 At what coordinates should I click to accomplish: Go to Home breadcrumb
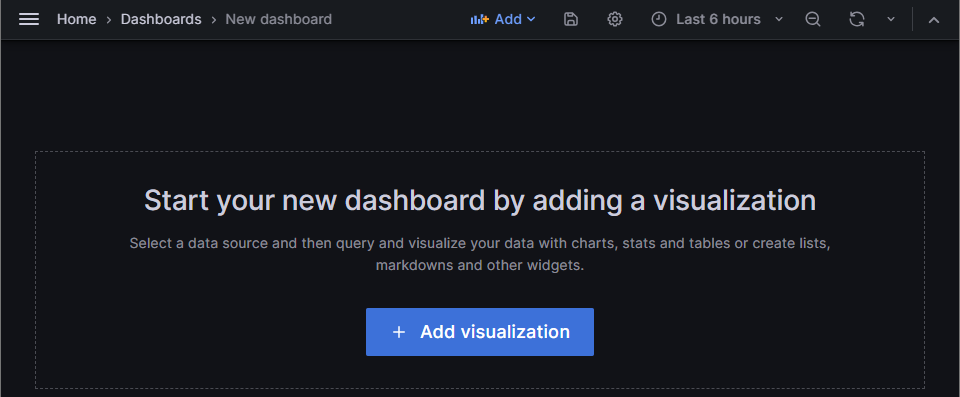click(x=77, y=20)
